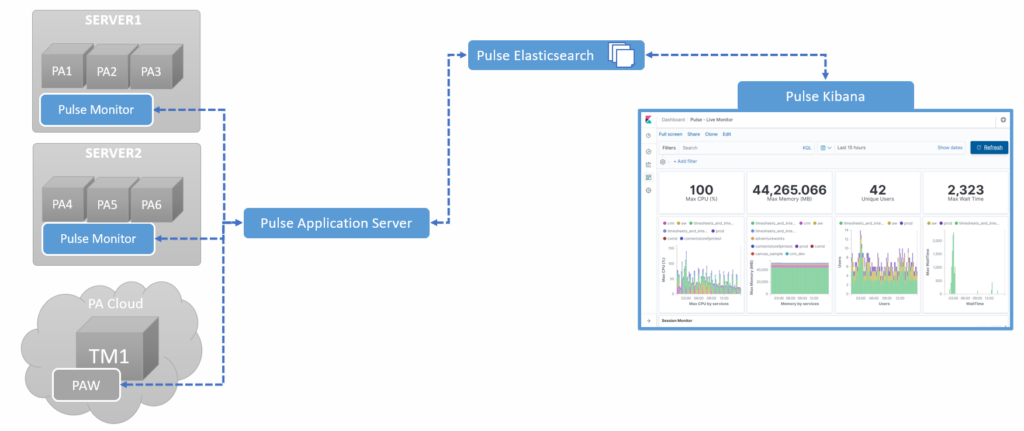Click Pulse Monitor box in SERVER2
Screen dimensions: 1024x431
point(99,238)
